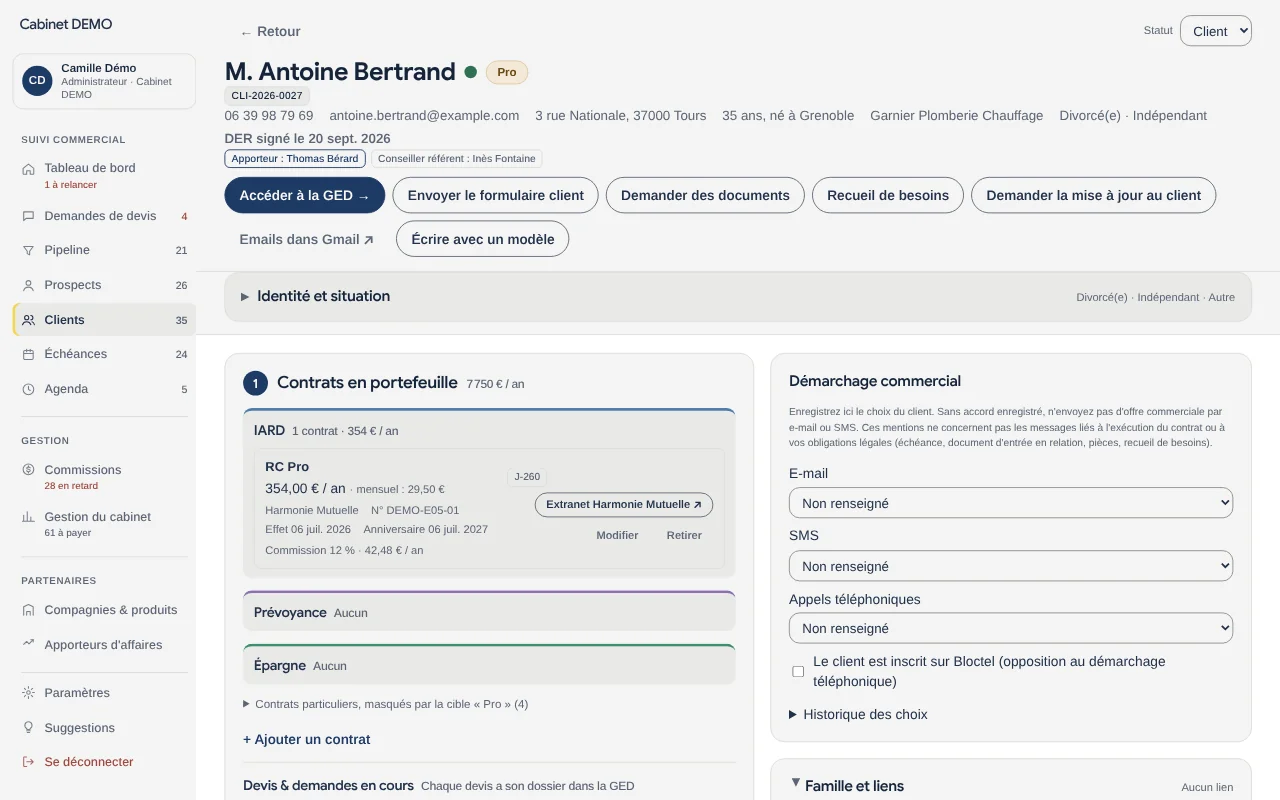Click Ajouter un contrat

[x=307, y=740]
